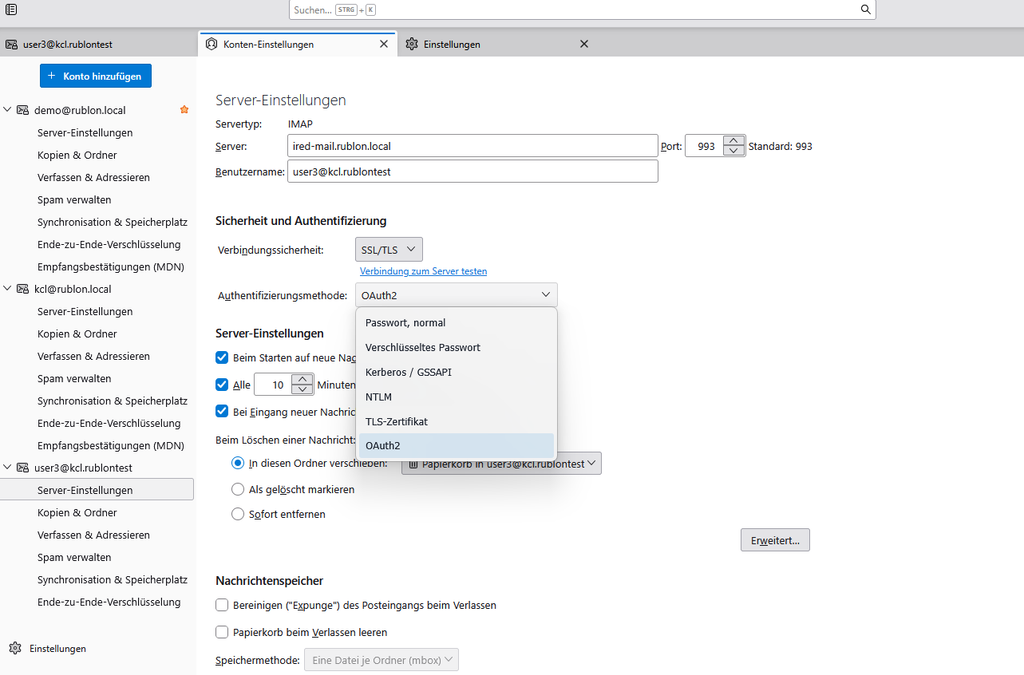
Task: Open Kopien & Ordner under demo@rublon.local
Action: coord(77,155)
